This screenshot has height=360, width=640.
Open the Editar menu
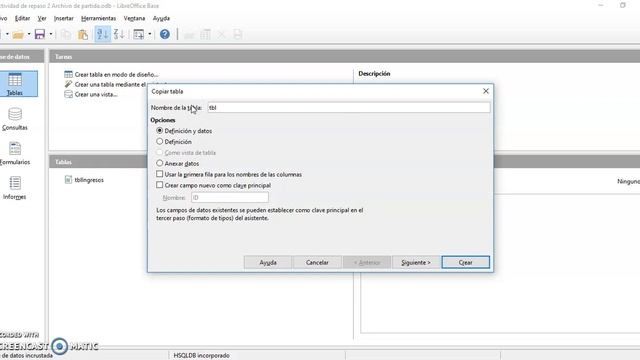pos(22,18)
